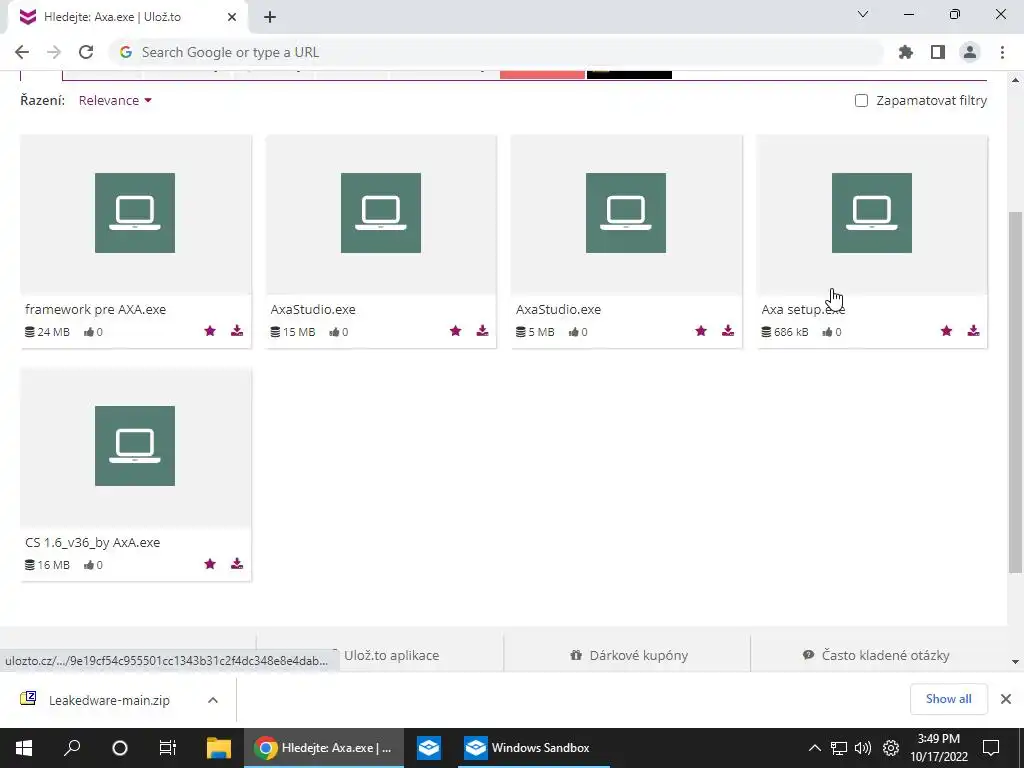1024x768 pixels.
Task: Download the CS 1.6_v36_by AxA.exe file
Action: tap(237, 564)
